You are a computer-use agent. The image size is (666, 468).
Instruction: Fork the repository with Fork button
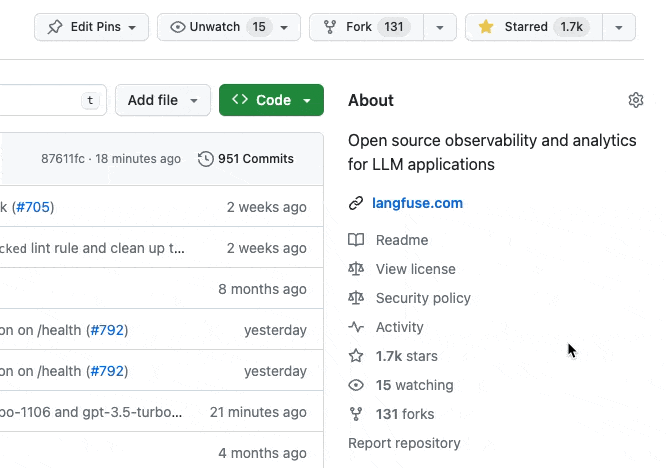[x=365, y=27]
